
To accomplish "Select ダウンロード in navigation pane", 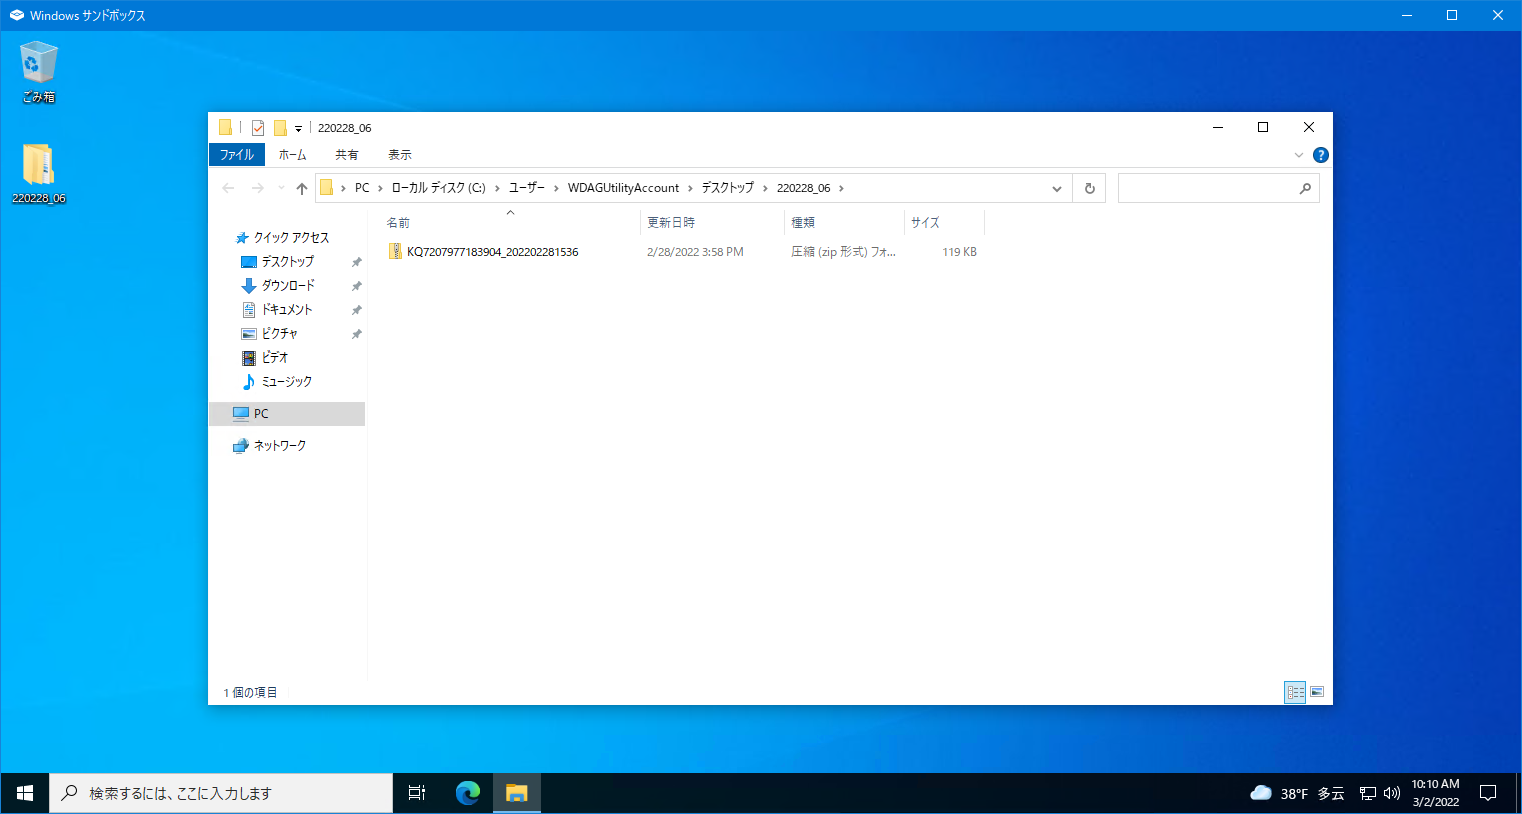I will [288, 286].
